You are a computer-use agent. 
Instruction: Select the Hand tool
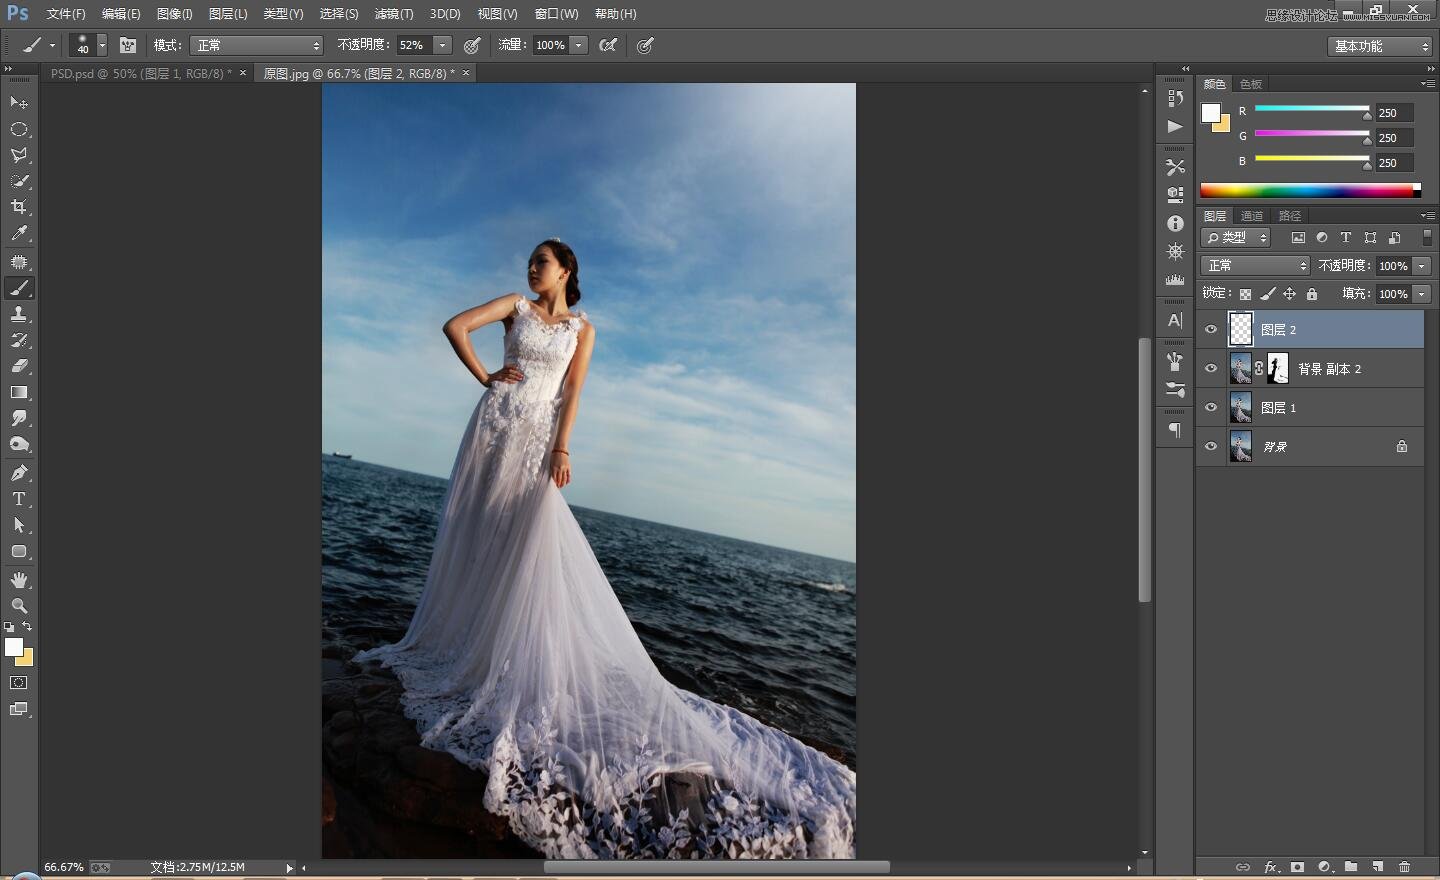tap(19, 580)
